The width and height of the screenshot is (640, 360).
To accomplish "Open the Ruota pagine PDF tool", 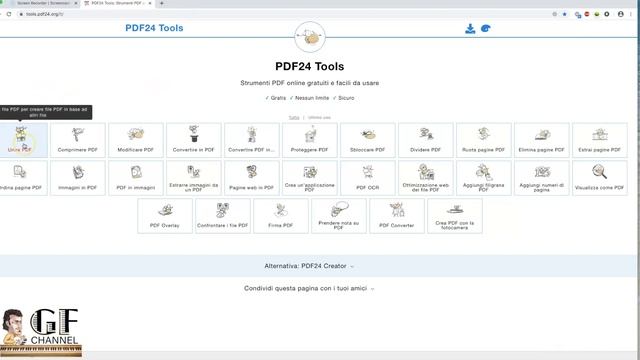I will point(483,140).
